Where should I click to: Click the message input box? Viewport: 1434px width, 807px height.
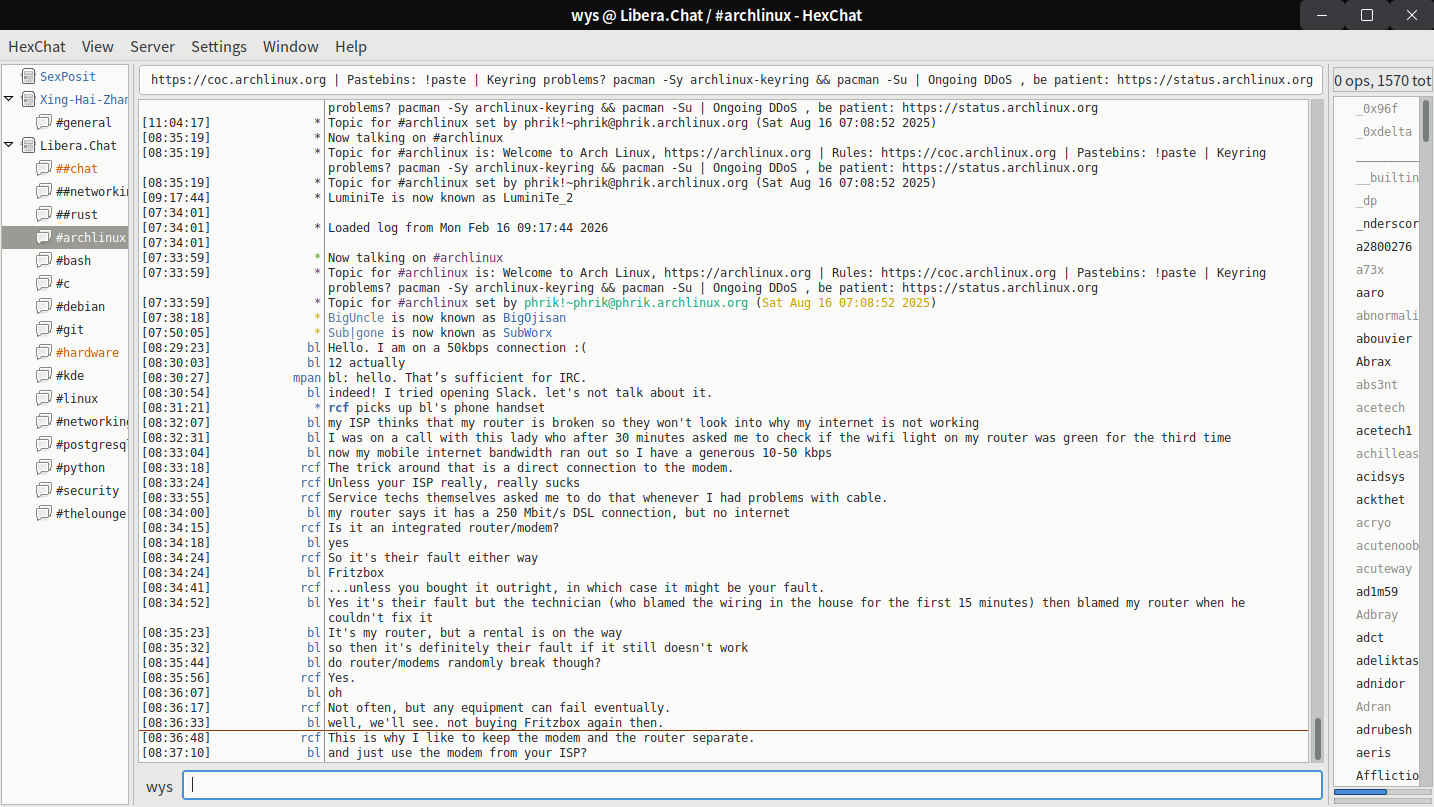(x=752, y=785)
